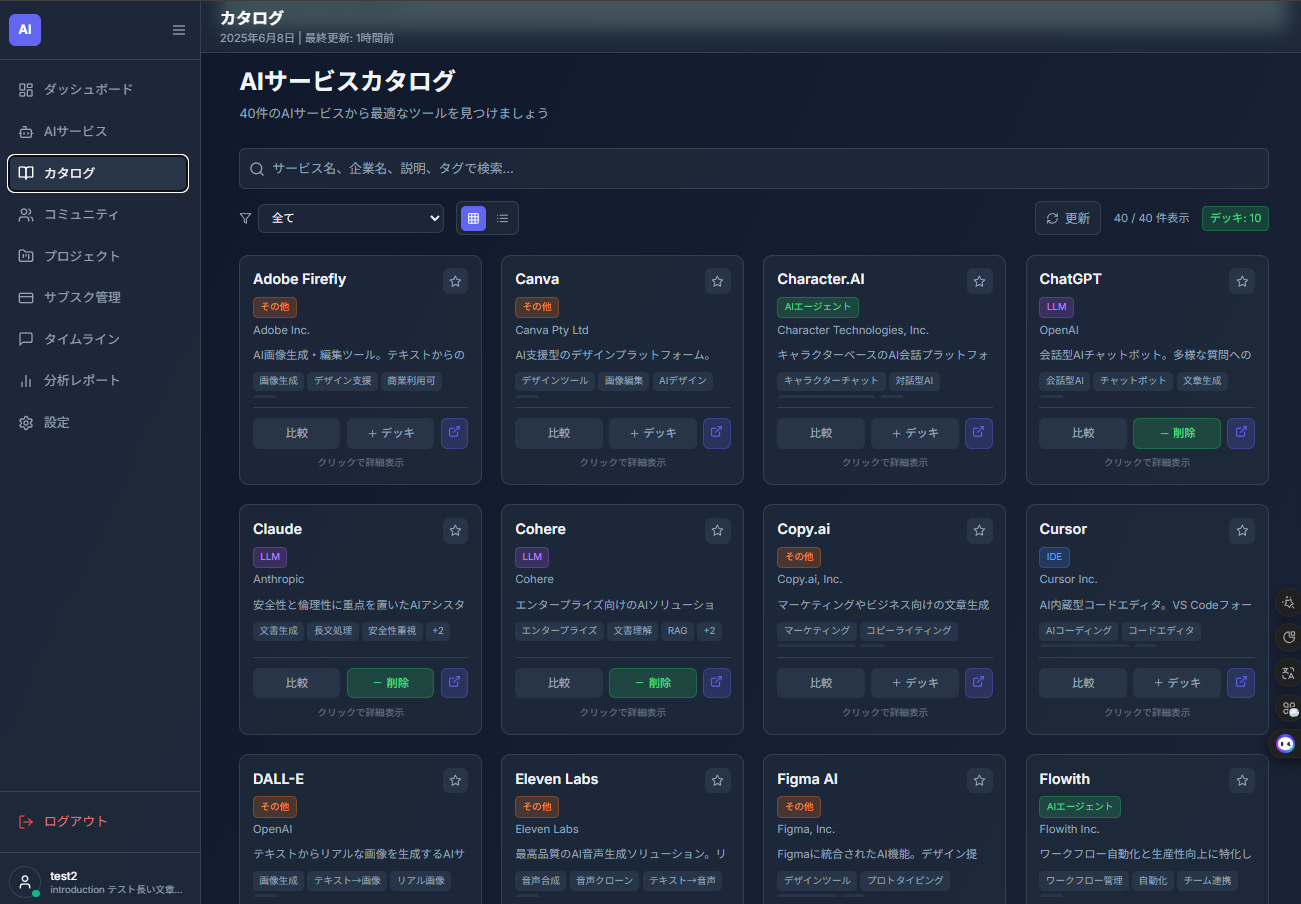Open the ダッシュボード page
The height and width of the screenshot is (904, 1301).
click(x=98, y=90)
